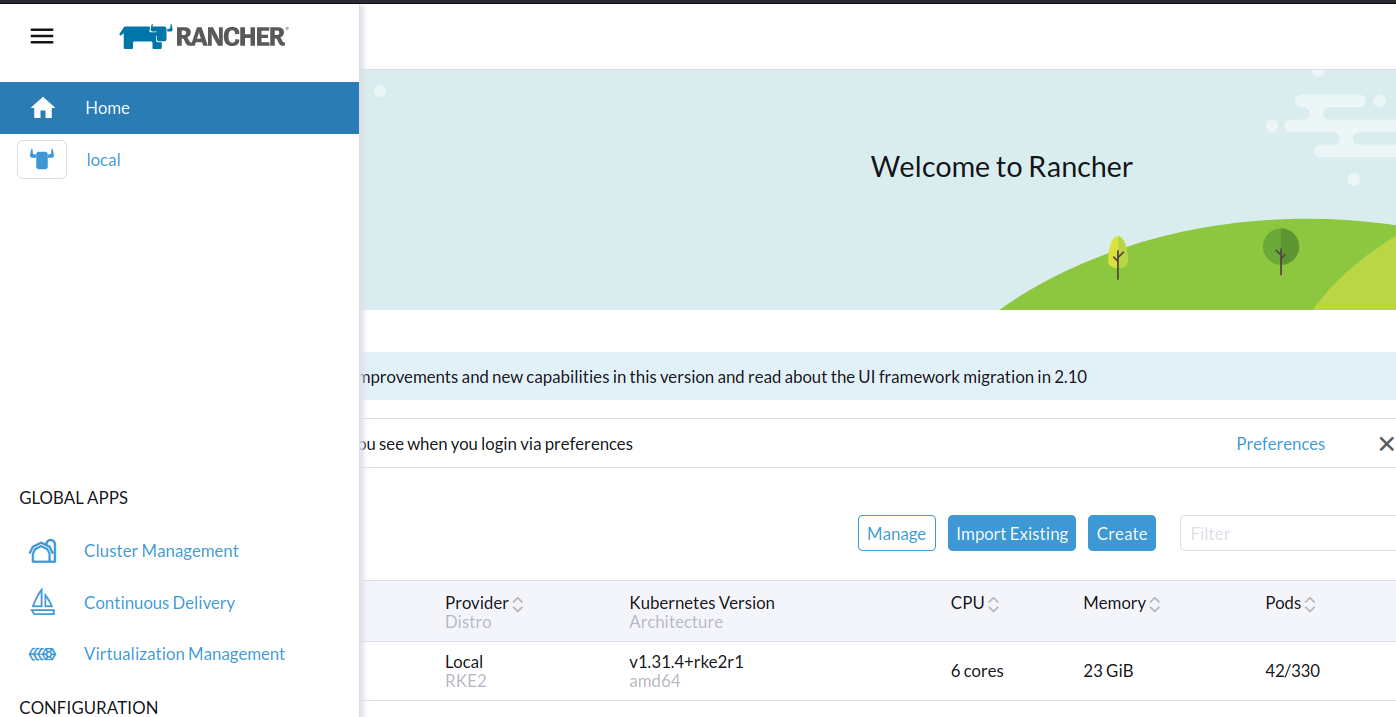Click the CONFIGURATION section label
The height and width of the screenshot is (717, 1396).
(89, 707)
